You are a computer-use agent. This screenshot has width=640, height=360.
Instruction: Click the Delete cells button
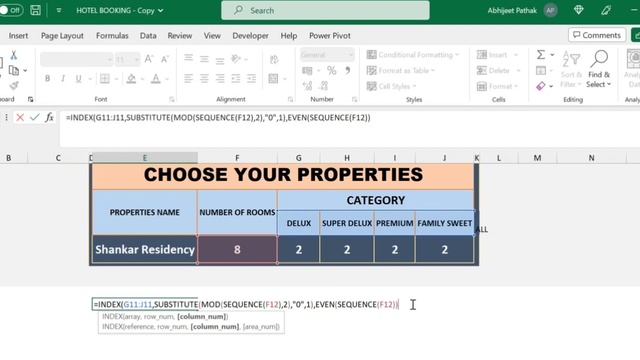coord(498,71)
